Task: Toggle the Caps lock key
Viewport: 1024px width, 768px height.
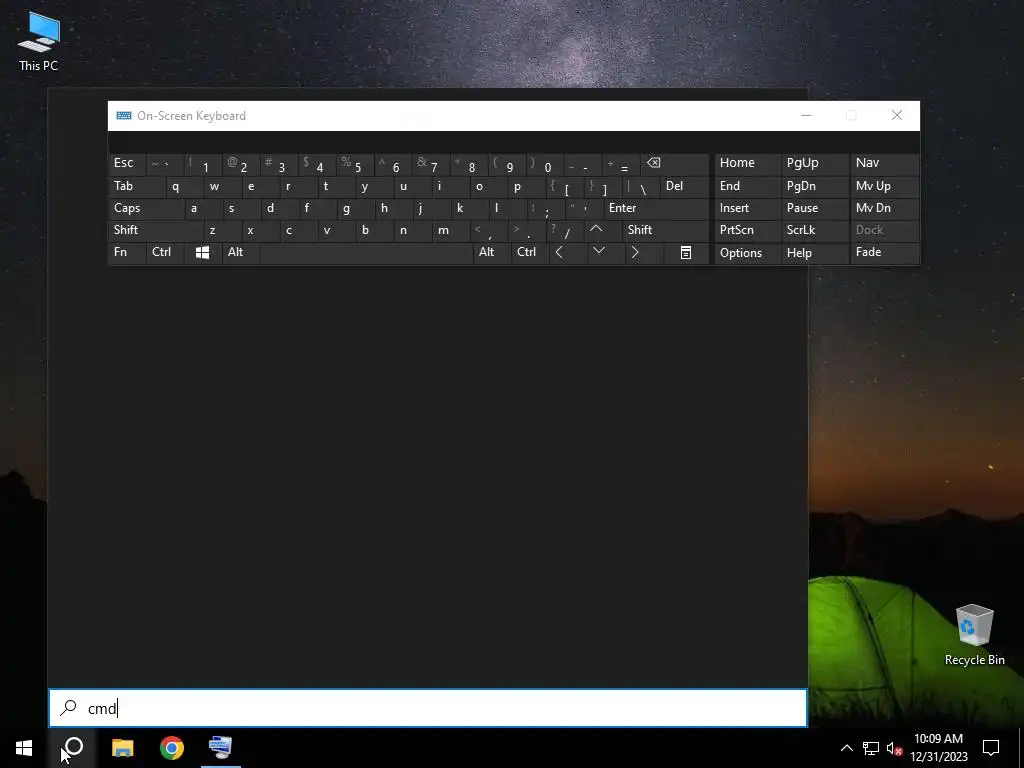Action: click(145, 208)
